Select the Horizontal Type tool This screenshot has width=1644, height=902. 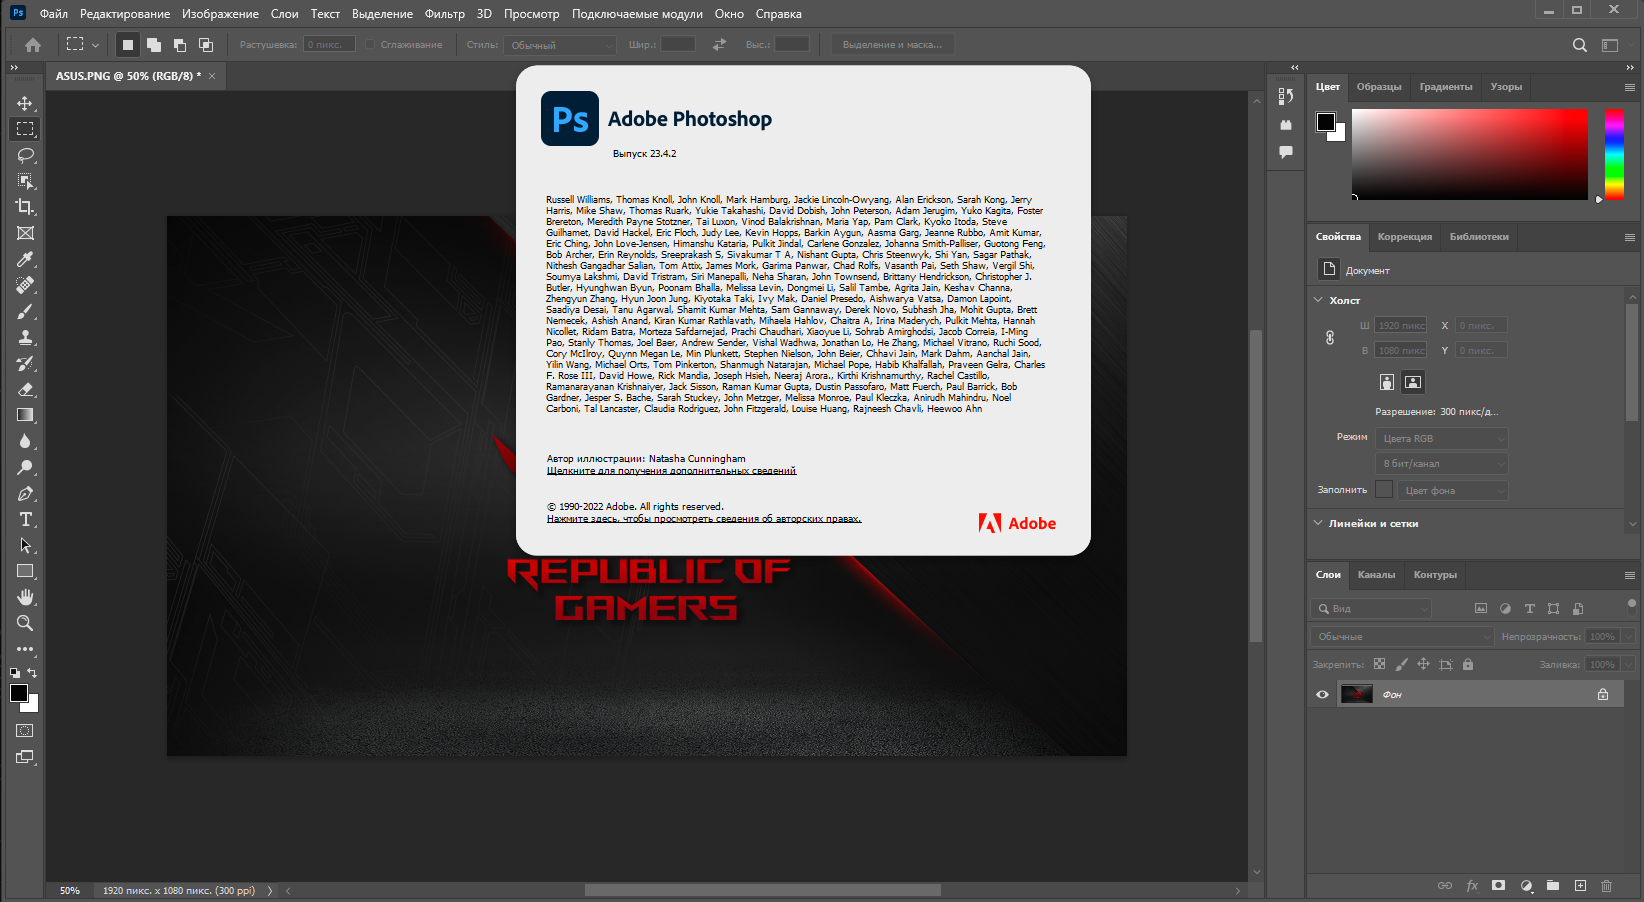pyautogui.click(x=25, y=519)
